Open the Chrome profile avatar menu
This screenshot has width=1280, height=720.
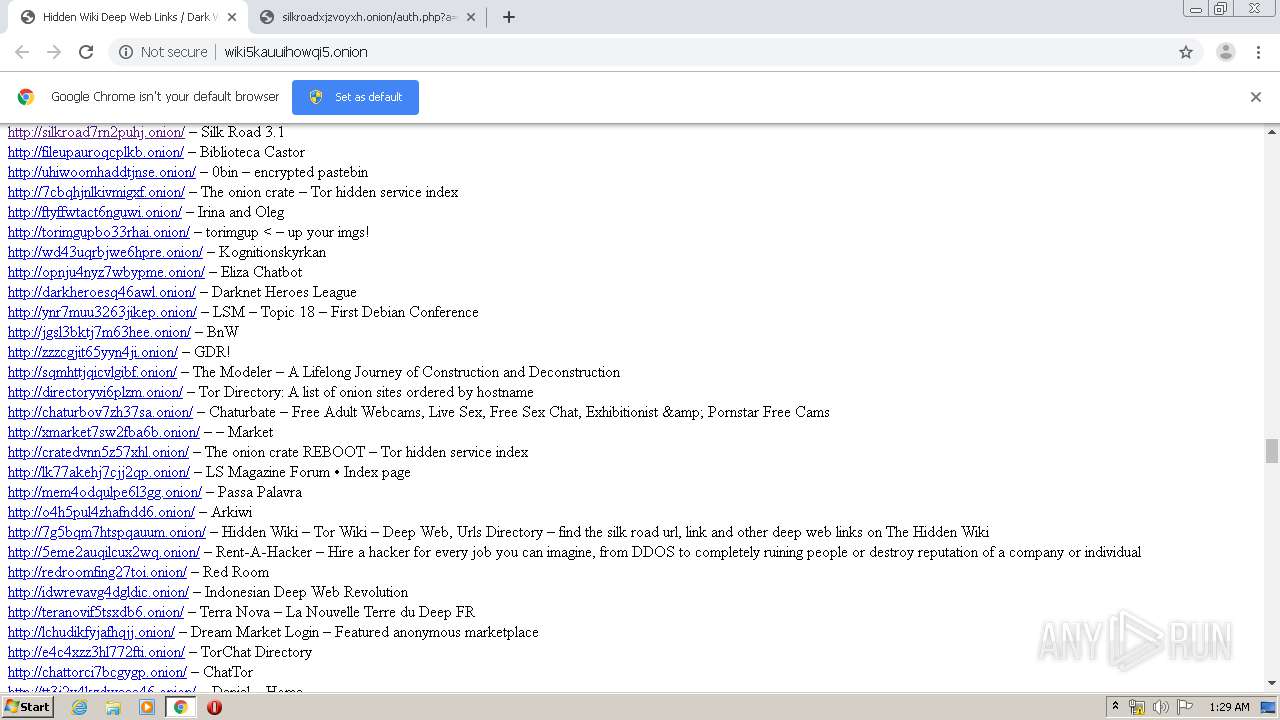[x=1225, y=52]
